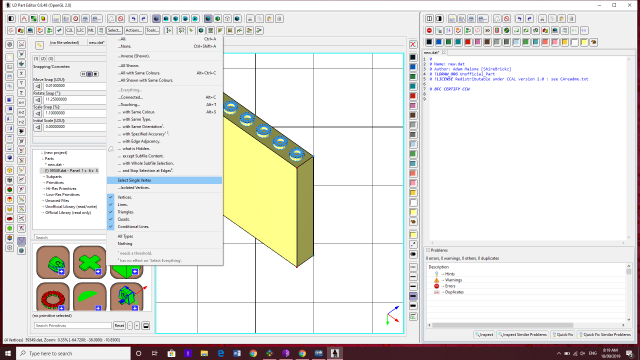Expand the Subparts tree node

[x=44, y=177]
